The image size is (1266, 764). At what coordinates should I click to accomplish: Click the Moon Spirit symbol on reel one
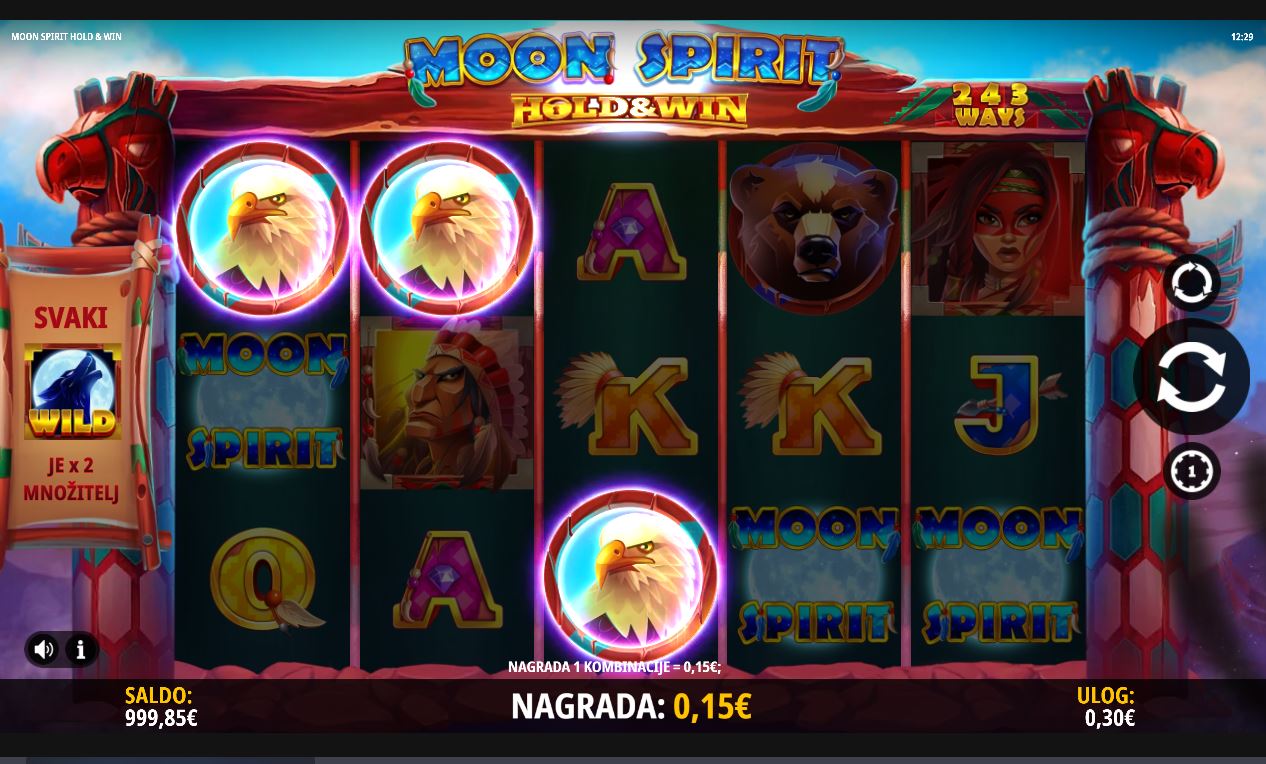pyautogui.click(x=262, y=403)
